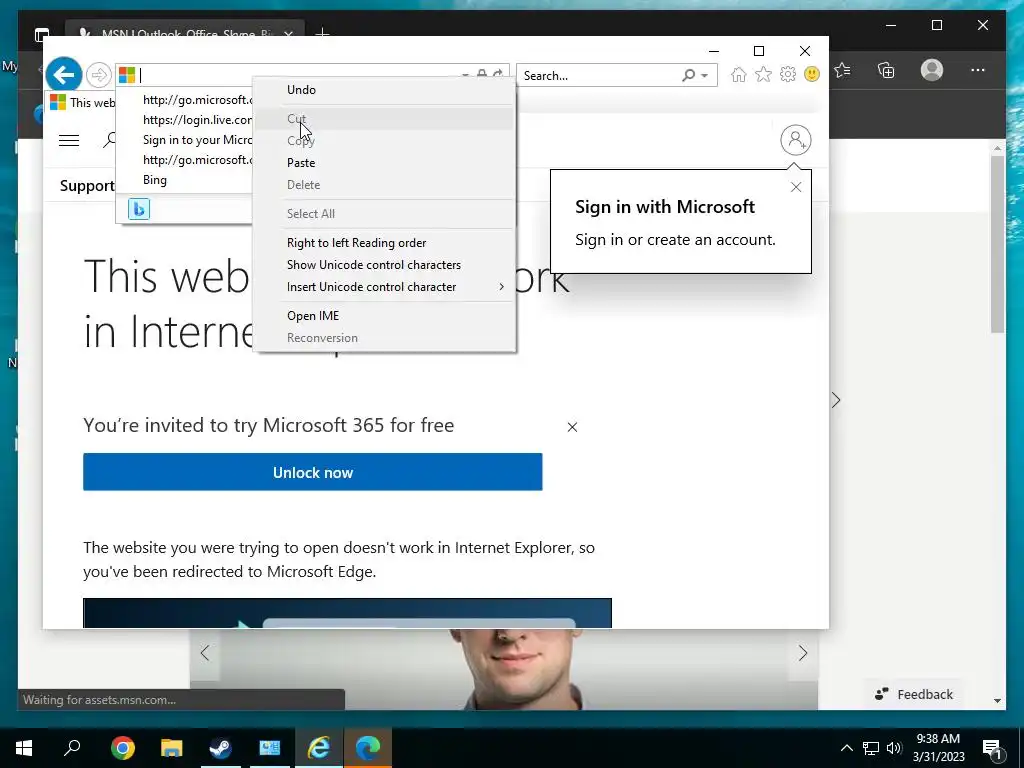Click the Home icon in IE toolbar
The image size is (1024, 768).
click(739, 74)
